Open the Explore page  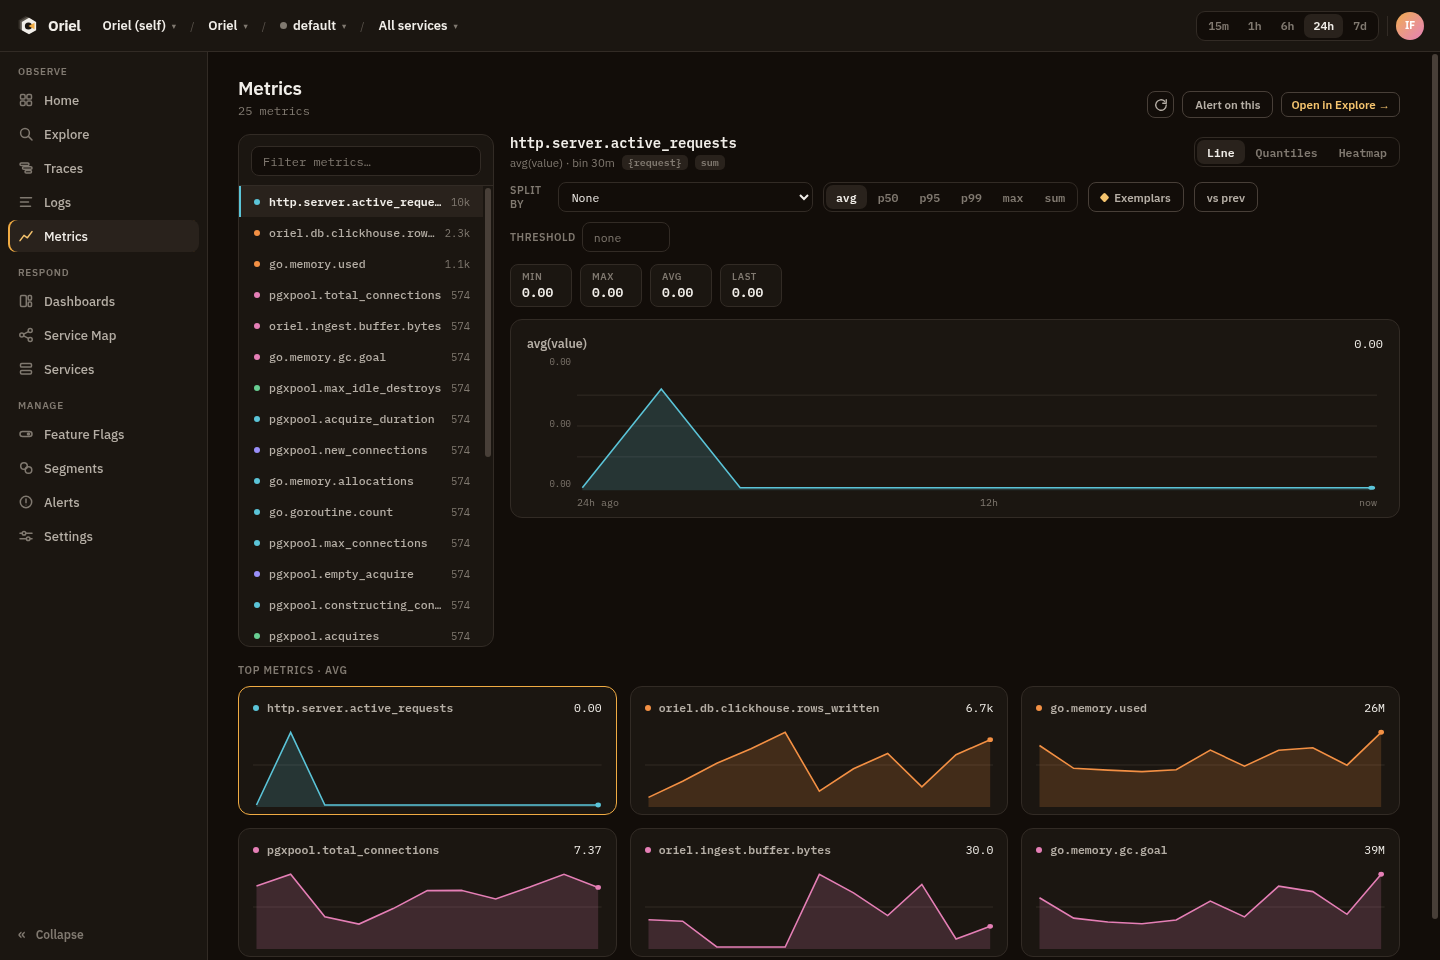coord(103,134)
